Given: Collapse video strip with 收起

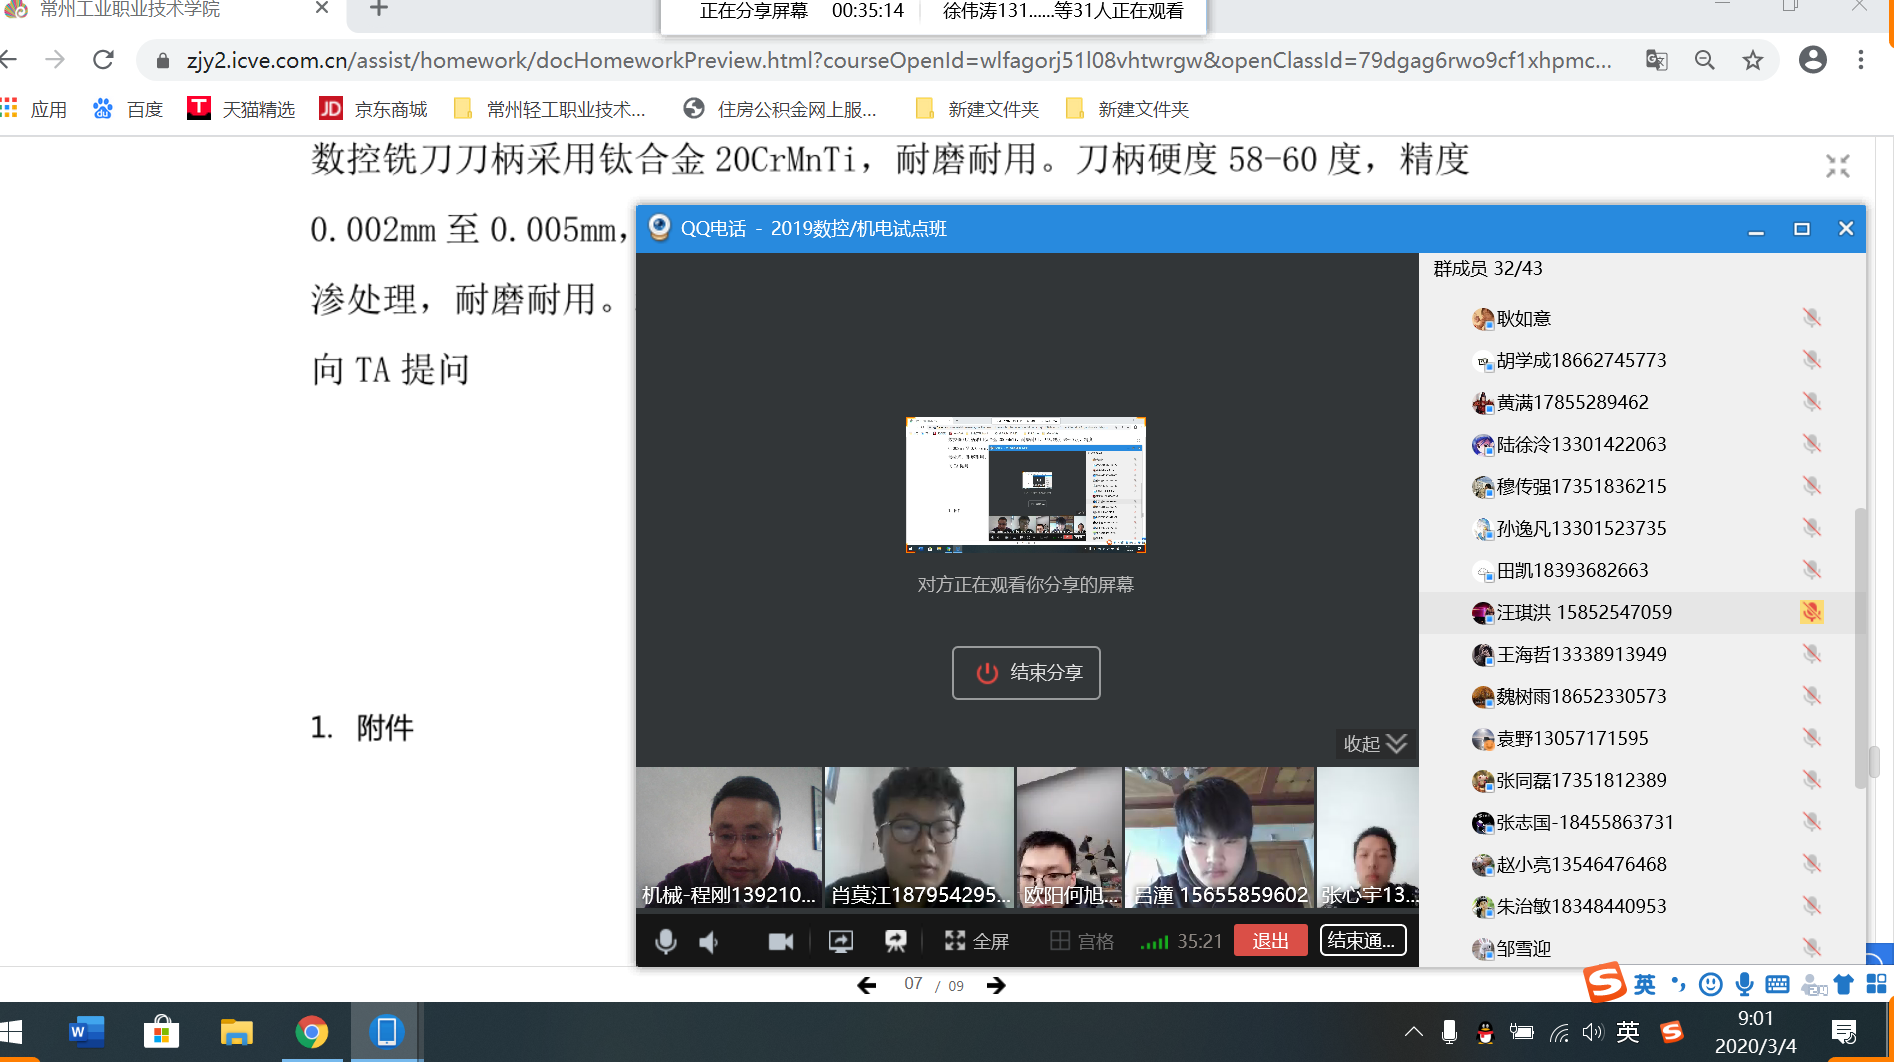Looking at the screenshot, I should (x=1375, y=743).
